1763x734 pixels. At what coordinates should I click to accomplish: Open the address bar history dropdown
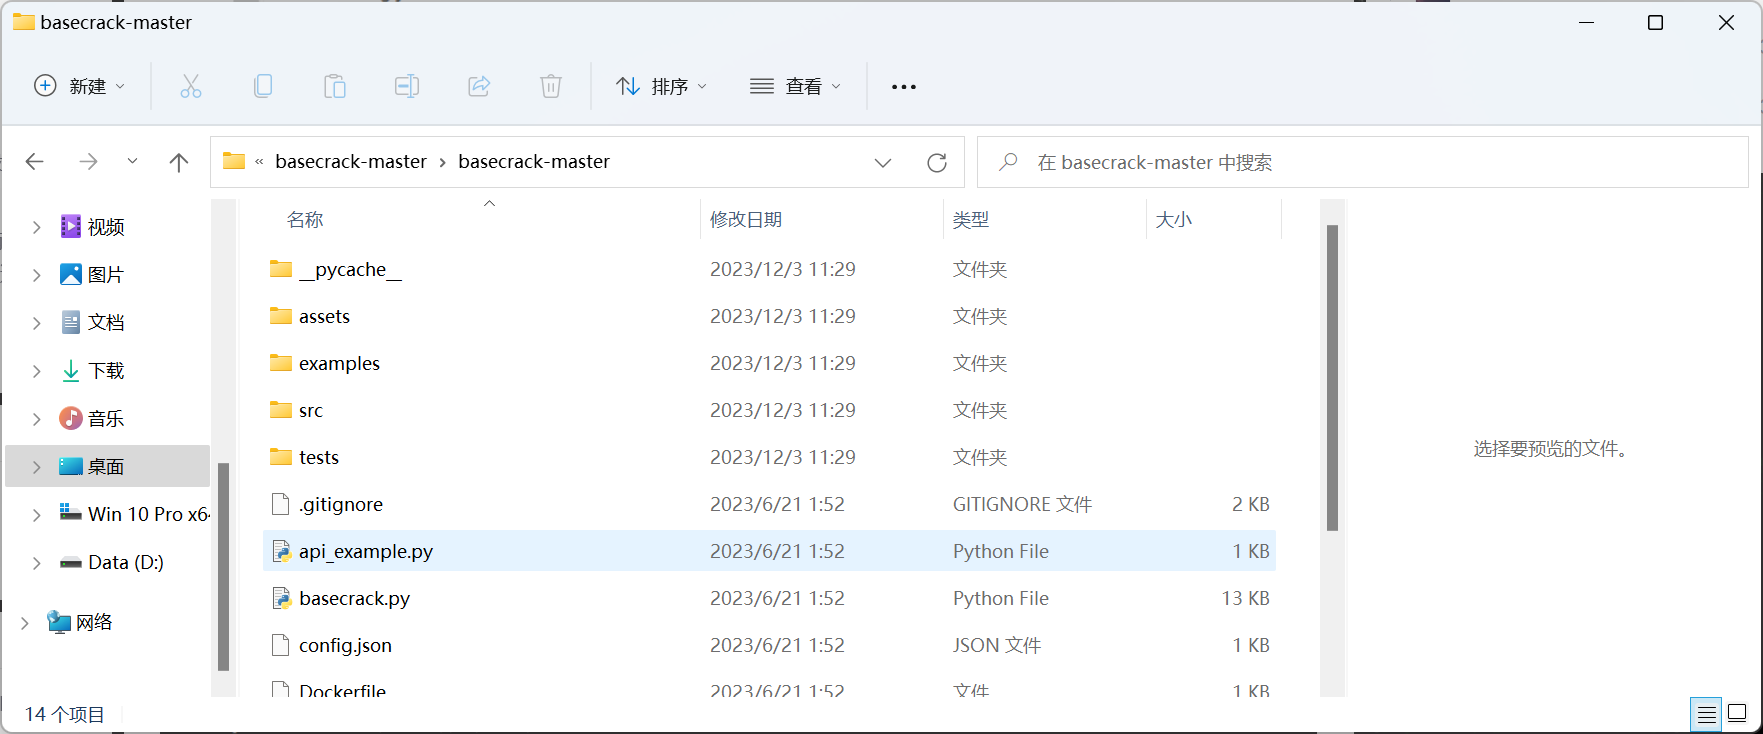pos(883,162)
